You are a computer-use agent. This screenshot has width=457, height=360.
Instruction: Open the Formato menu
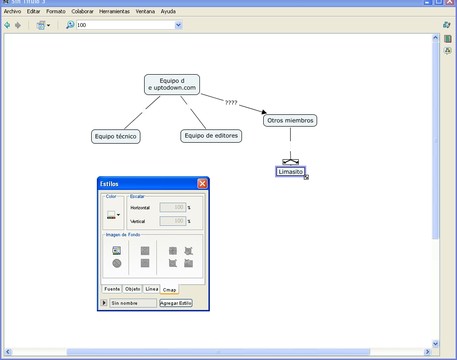pyautogui.click(x=56, y=11)
